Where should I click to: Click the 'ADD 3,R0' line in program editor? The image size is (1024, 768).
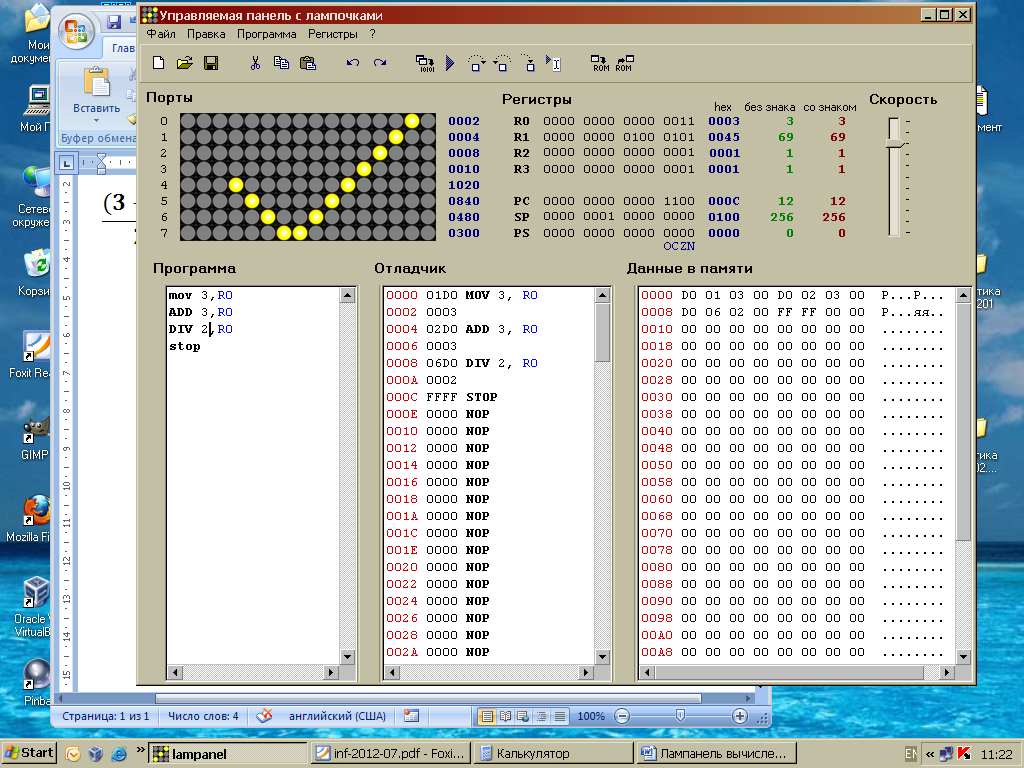(200, 312)
